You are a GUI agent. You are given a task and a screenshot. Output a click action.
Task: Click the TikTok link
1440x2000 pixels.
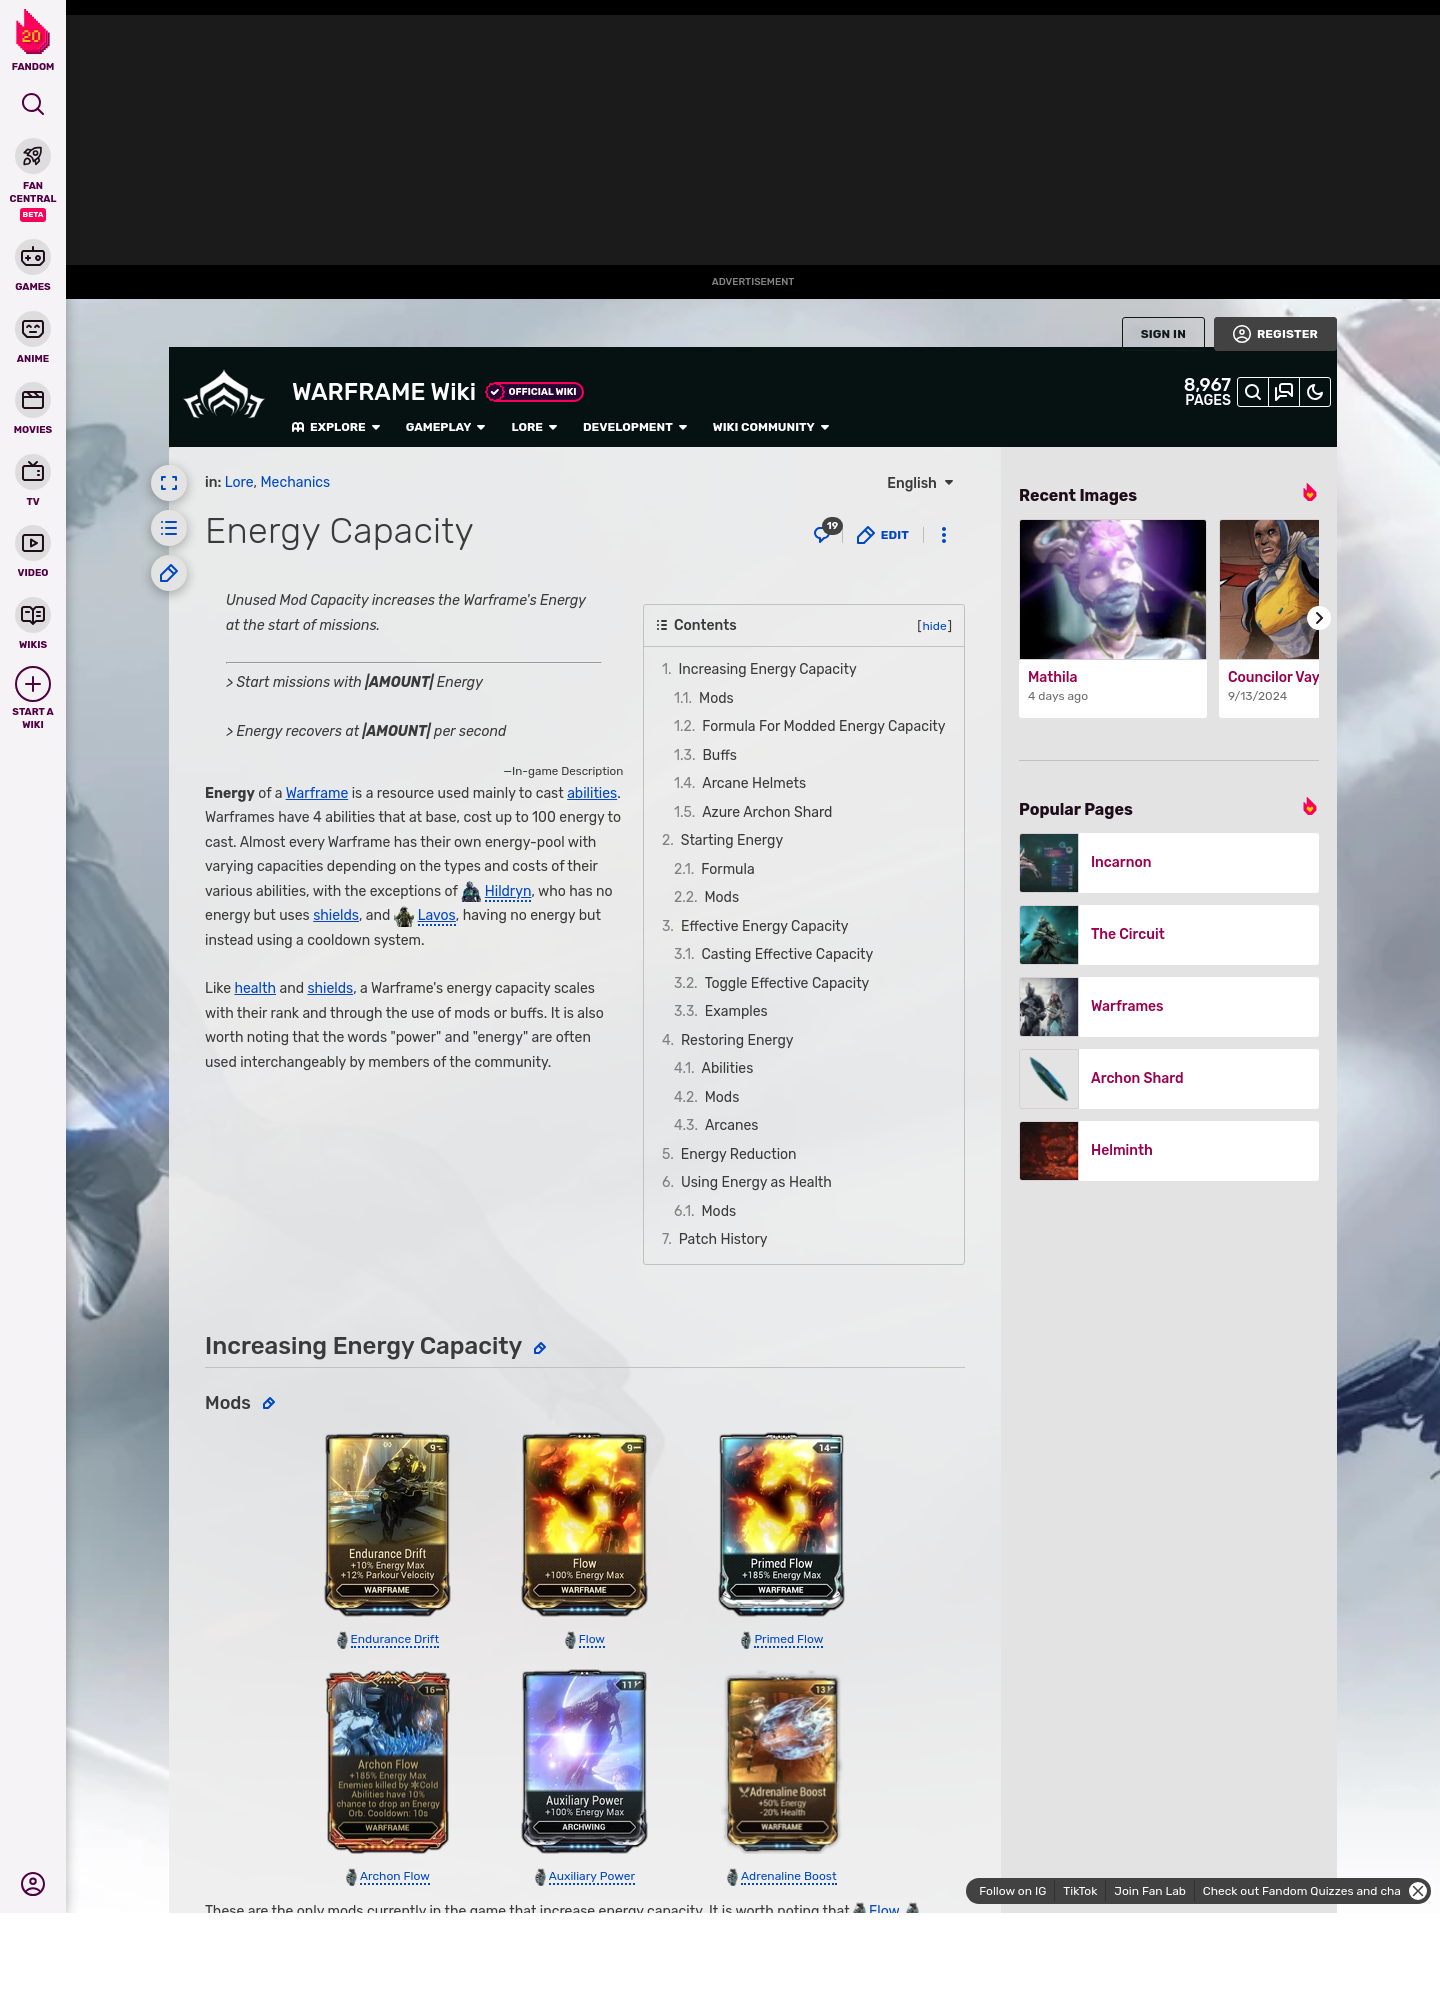1080,1891
